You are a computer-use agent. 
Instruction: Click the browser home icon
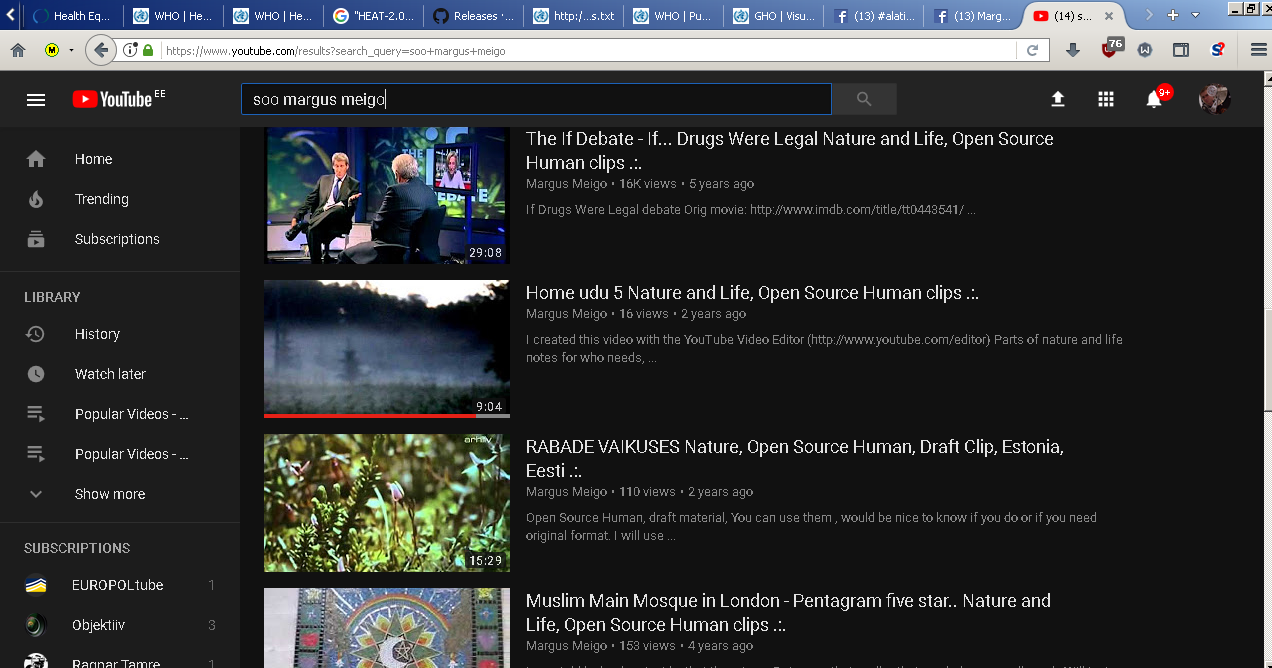point(18,50)
